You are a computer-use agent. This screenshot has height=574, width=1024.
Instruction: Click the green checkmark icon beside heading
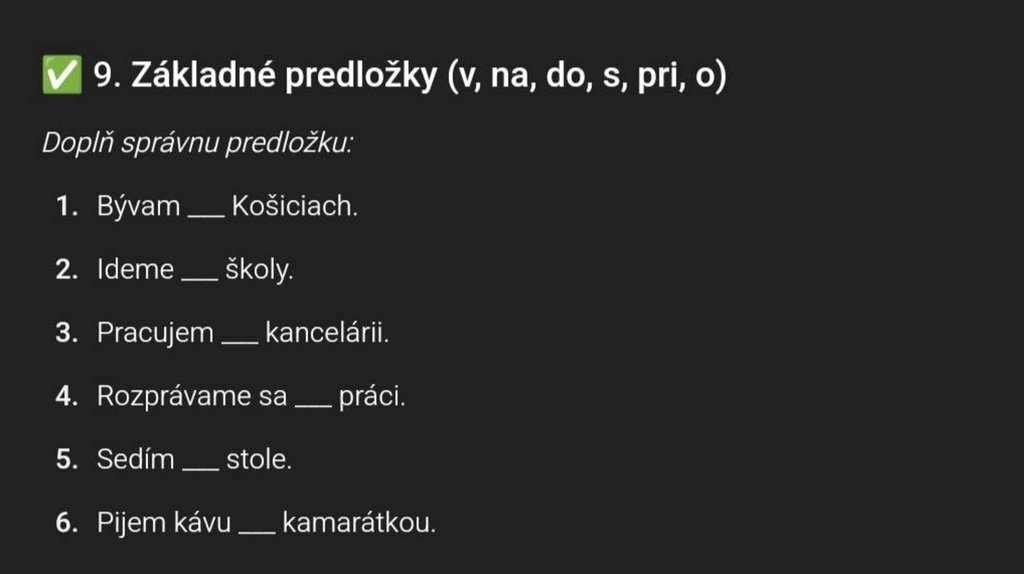(60, 76)
